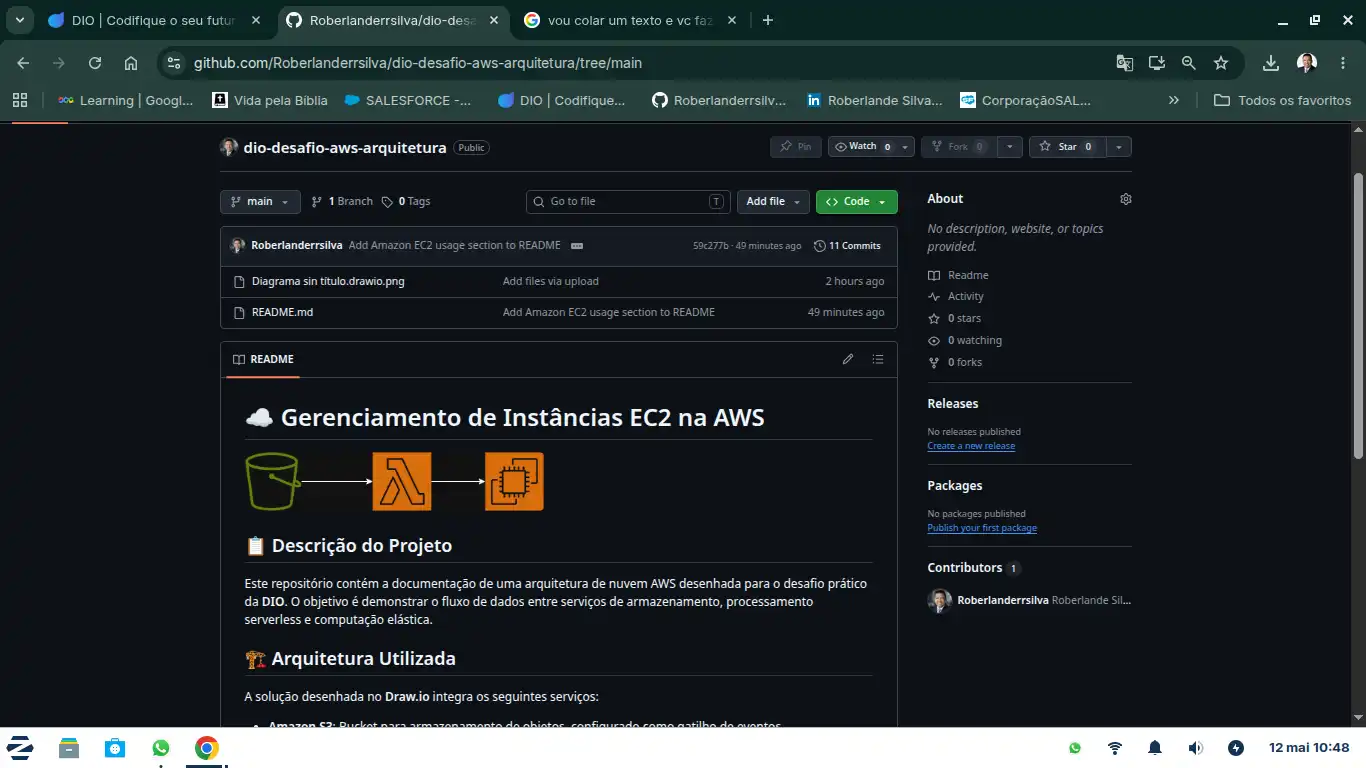The height and width of the screenshot is (768, 1366).
Task: Open a new browser tab
Action: pyautogui.click(x=768, y=20)
